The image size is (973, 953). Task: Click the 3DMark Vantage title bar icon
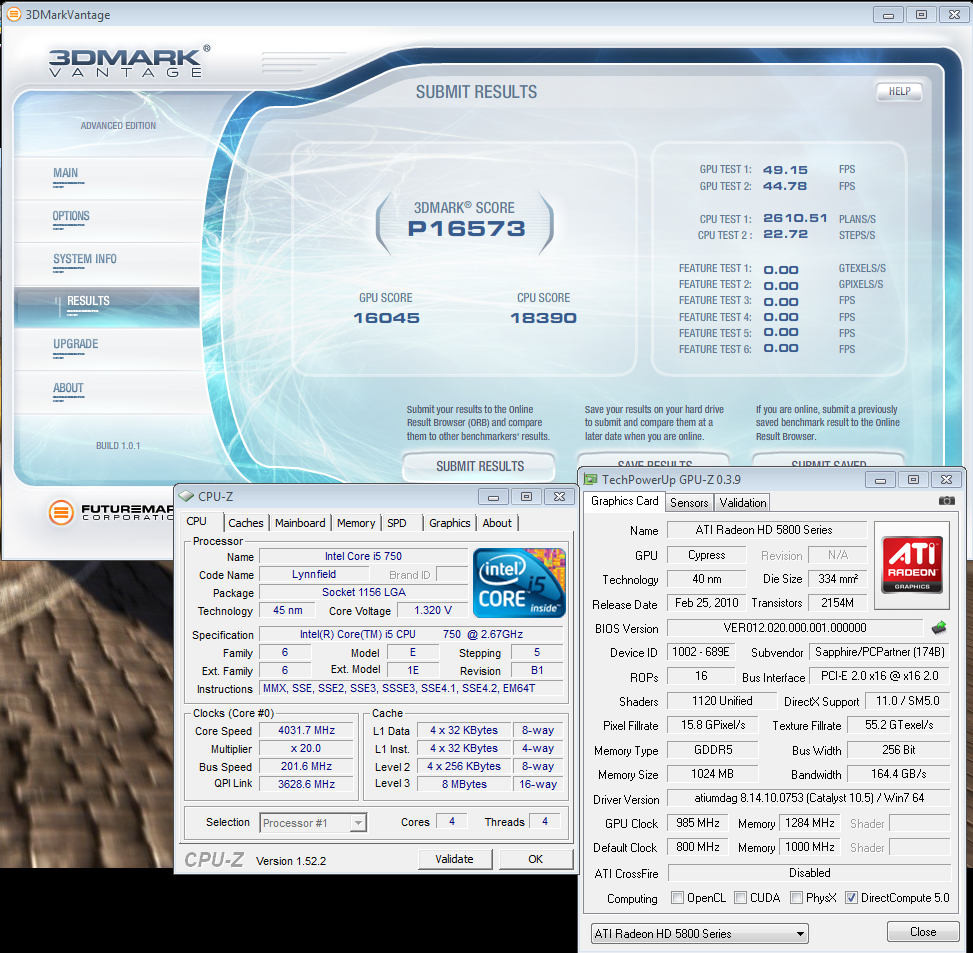tap(11, 14)
